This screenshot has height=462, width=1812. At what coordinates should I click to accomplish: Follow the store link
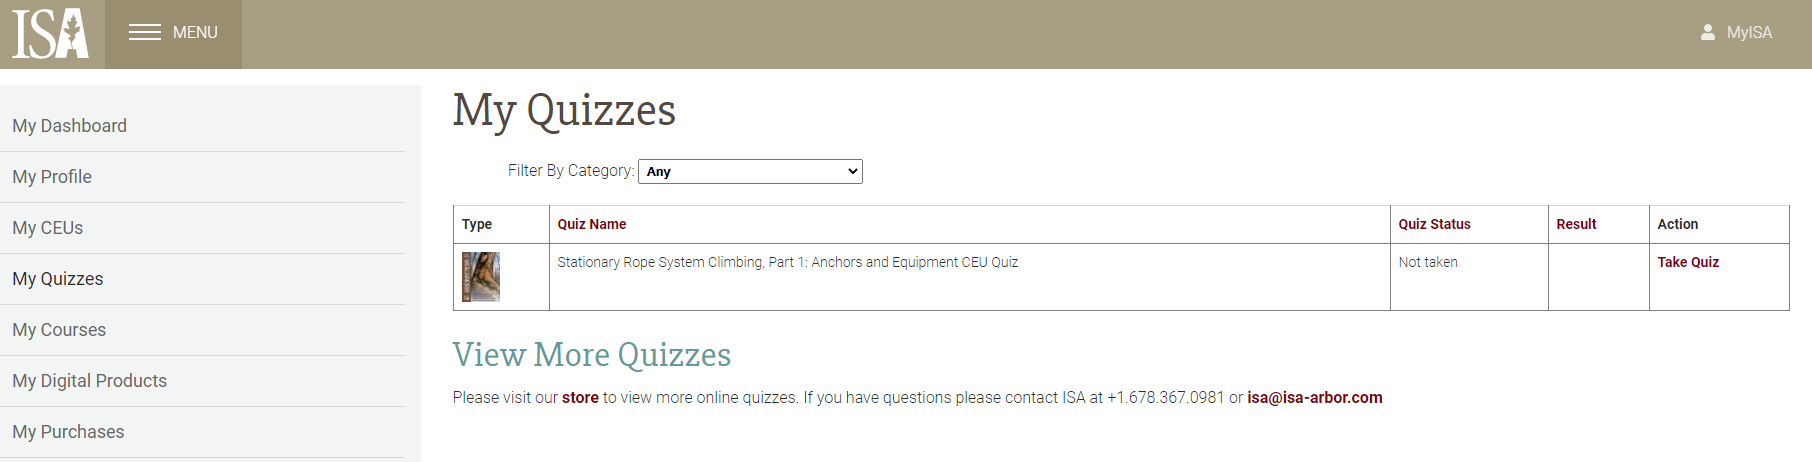580,398
